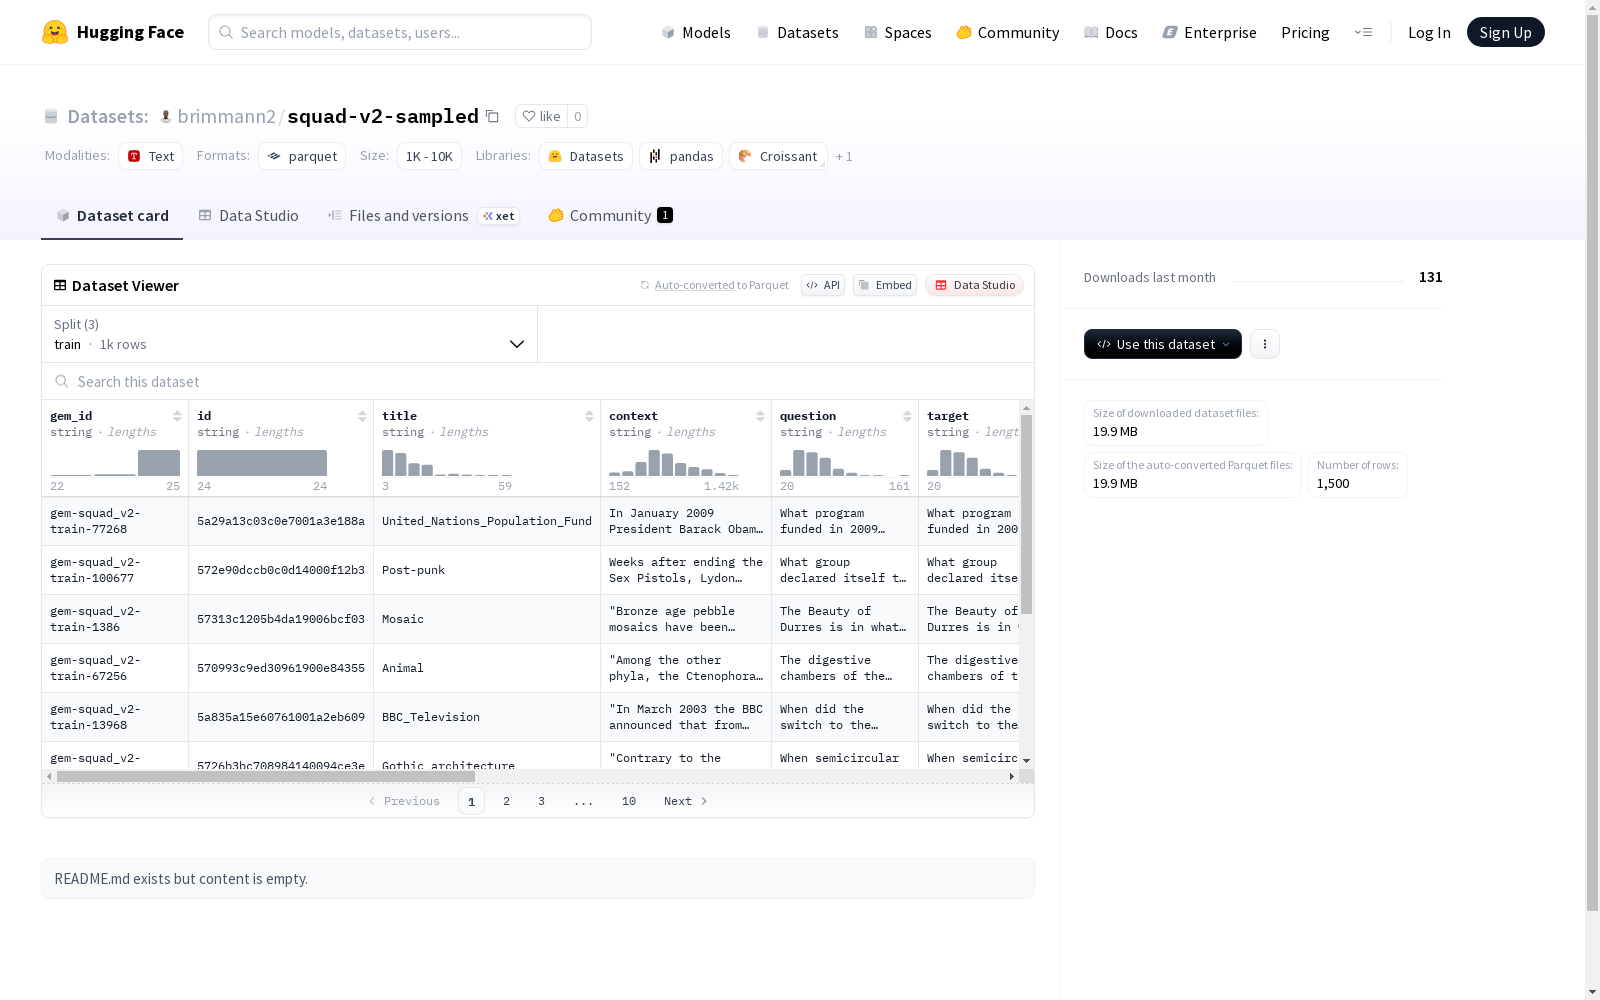Go to page 2 of the table
Screen dimensions: 1600x1000
(507, 801)
